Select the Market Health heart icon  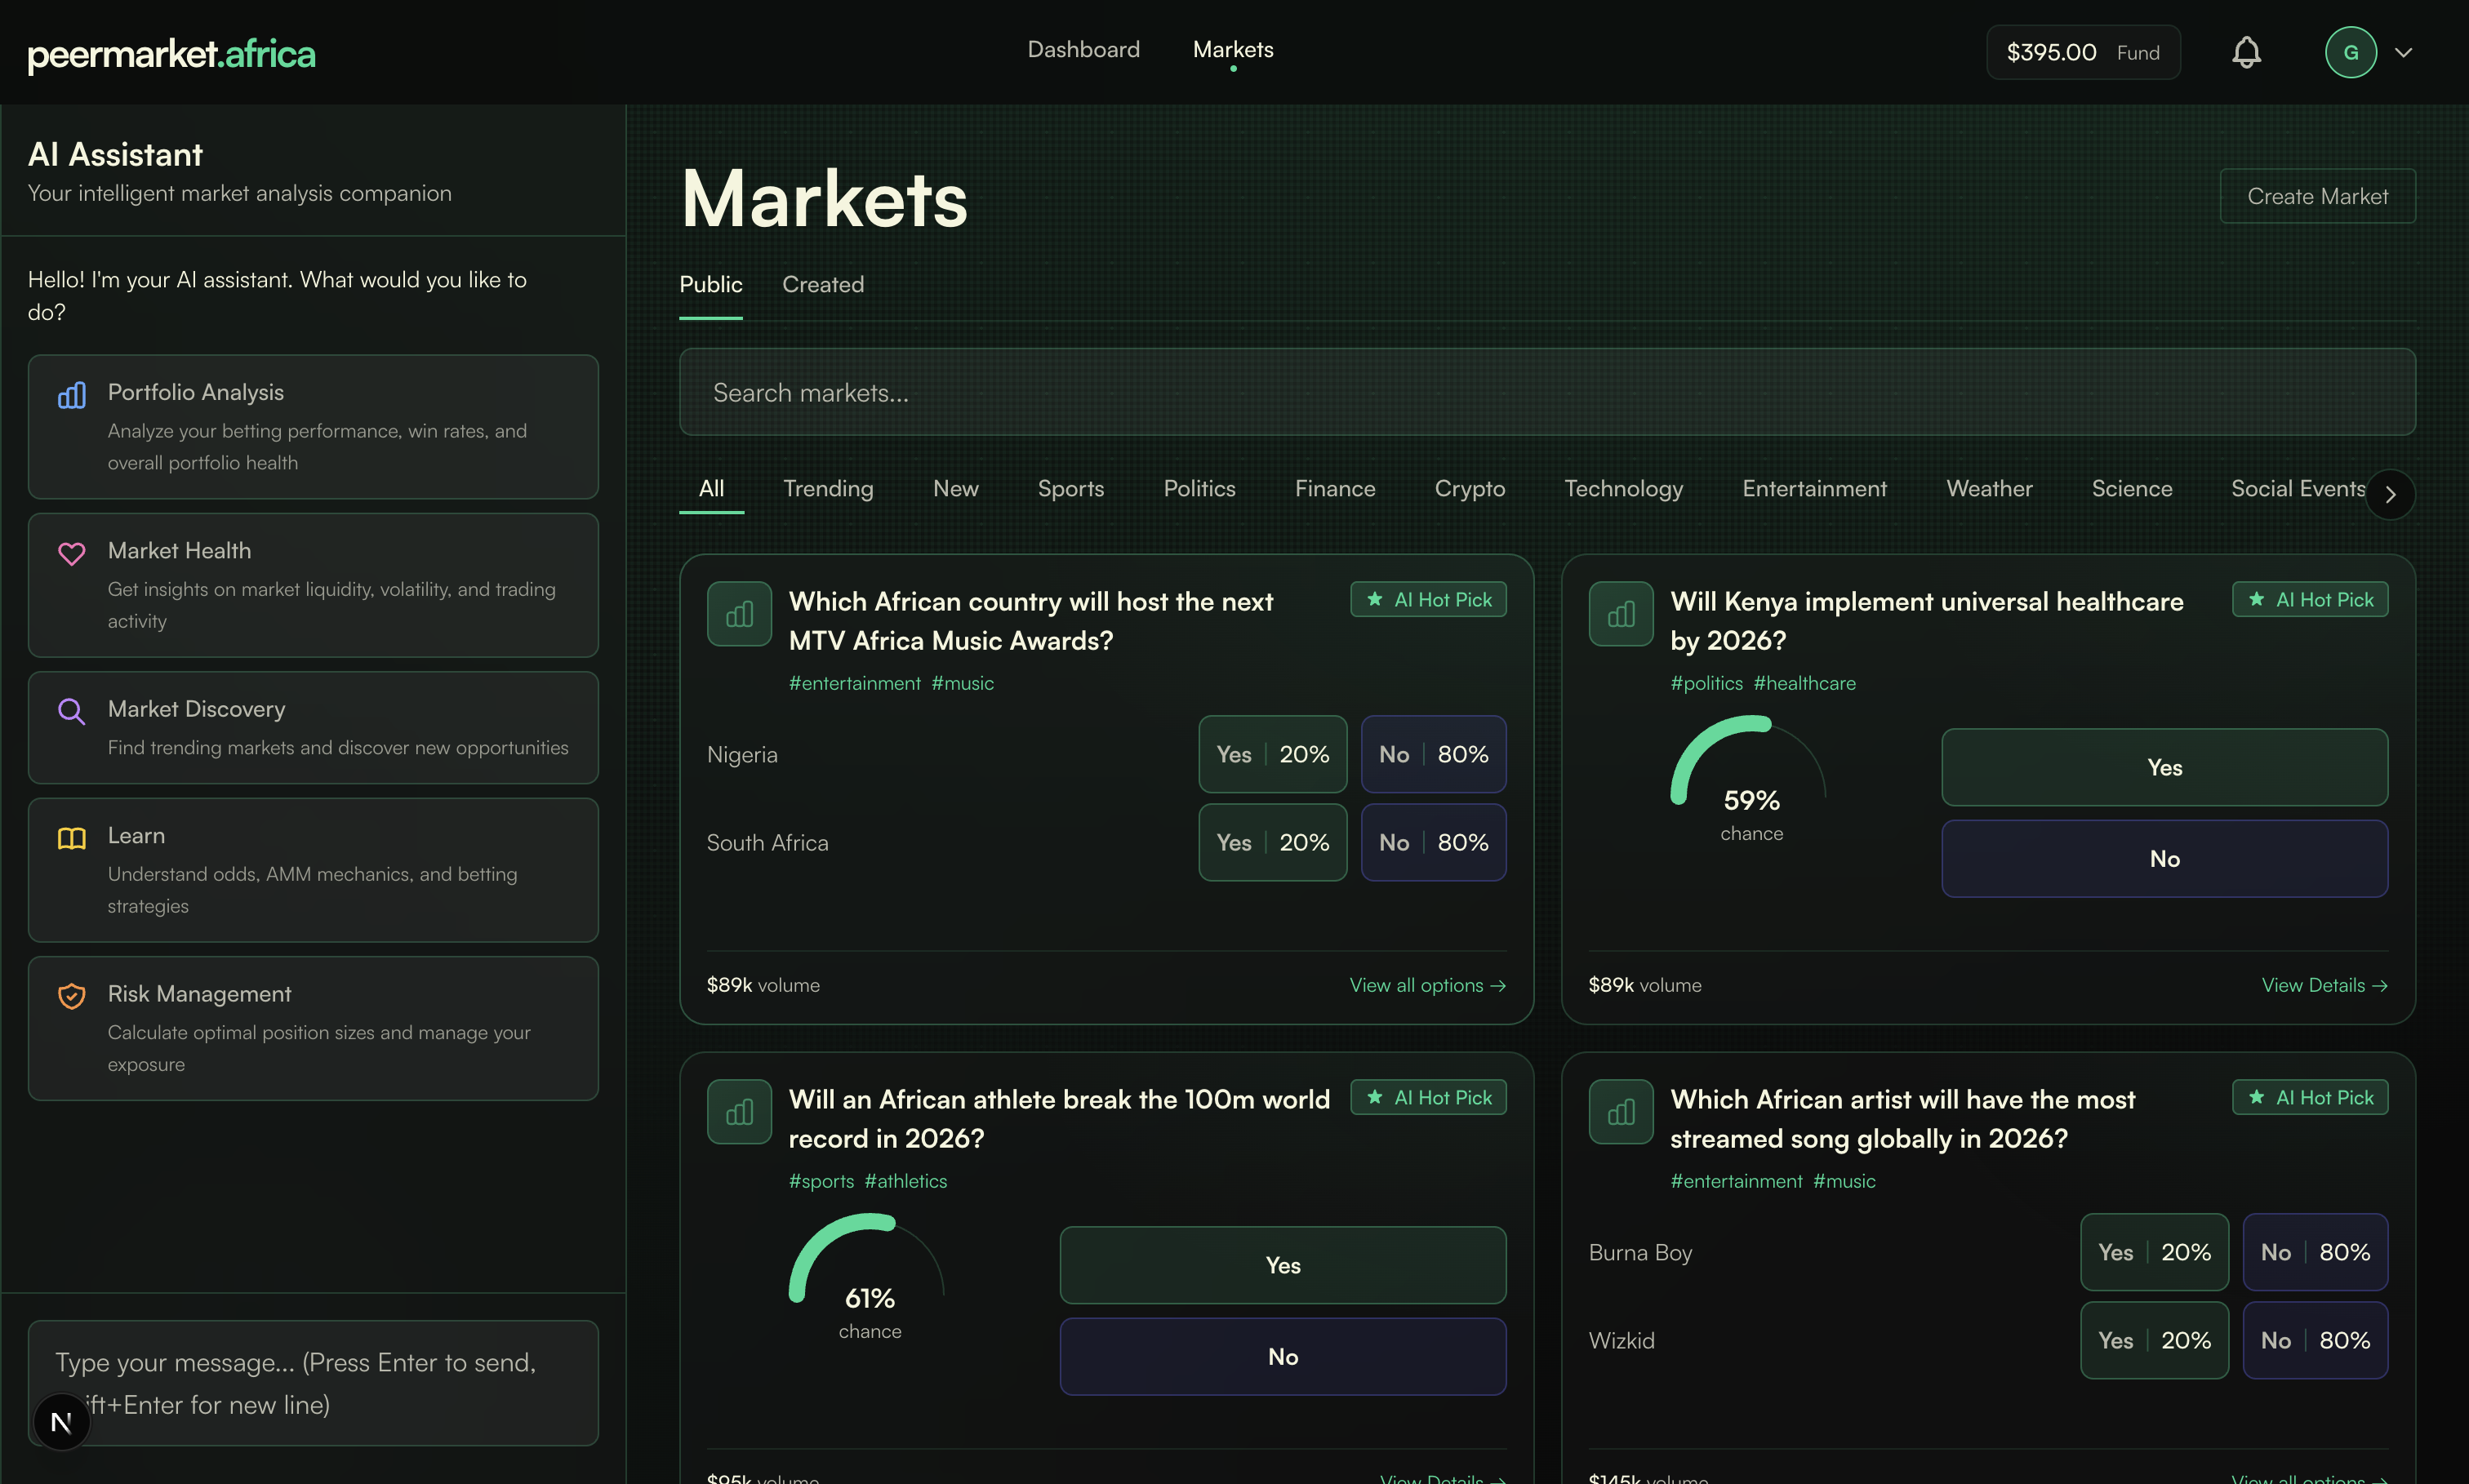71,553
